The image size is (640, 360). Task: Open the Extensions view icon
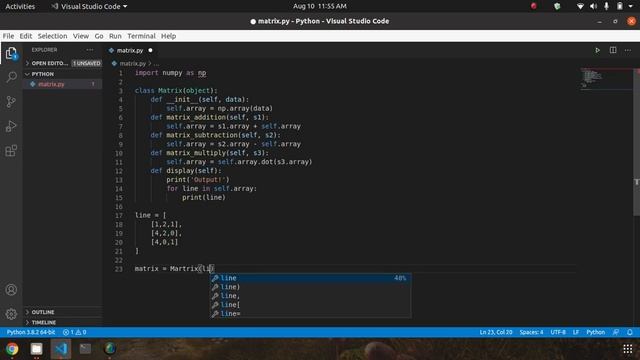coord(11,151)
